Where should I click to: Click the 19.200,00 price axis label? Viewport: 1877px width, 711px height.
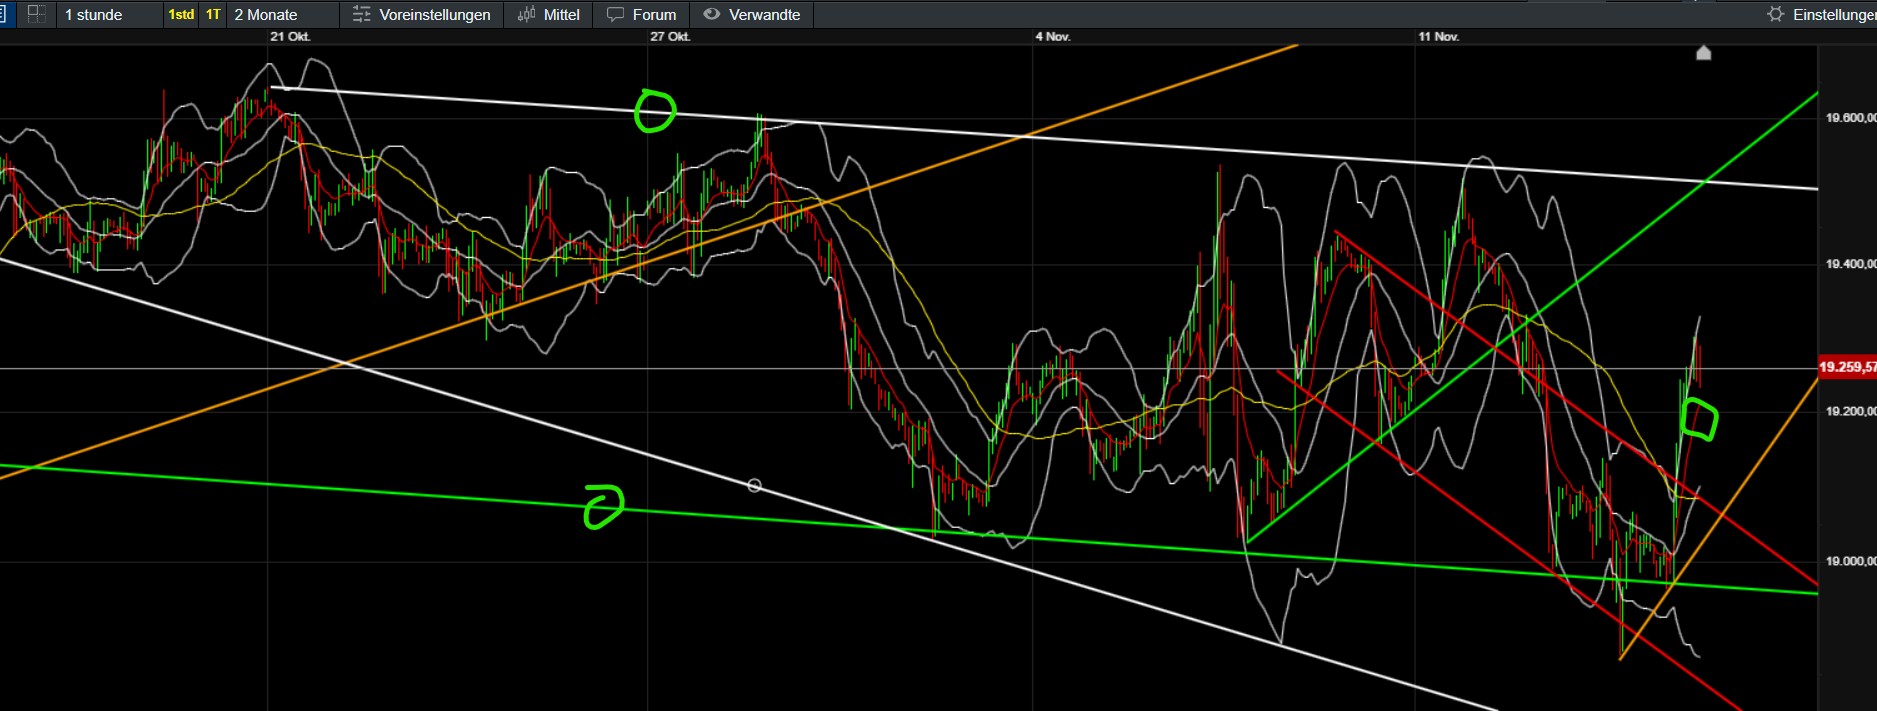tap(1850, 411)
